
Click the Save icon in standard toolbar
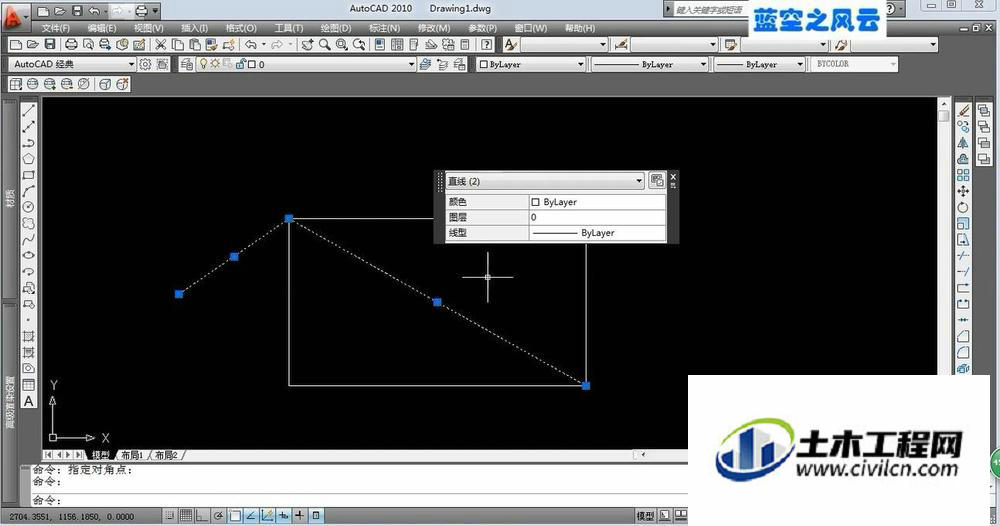click(50, 44)
